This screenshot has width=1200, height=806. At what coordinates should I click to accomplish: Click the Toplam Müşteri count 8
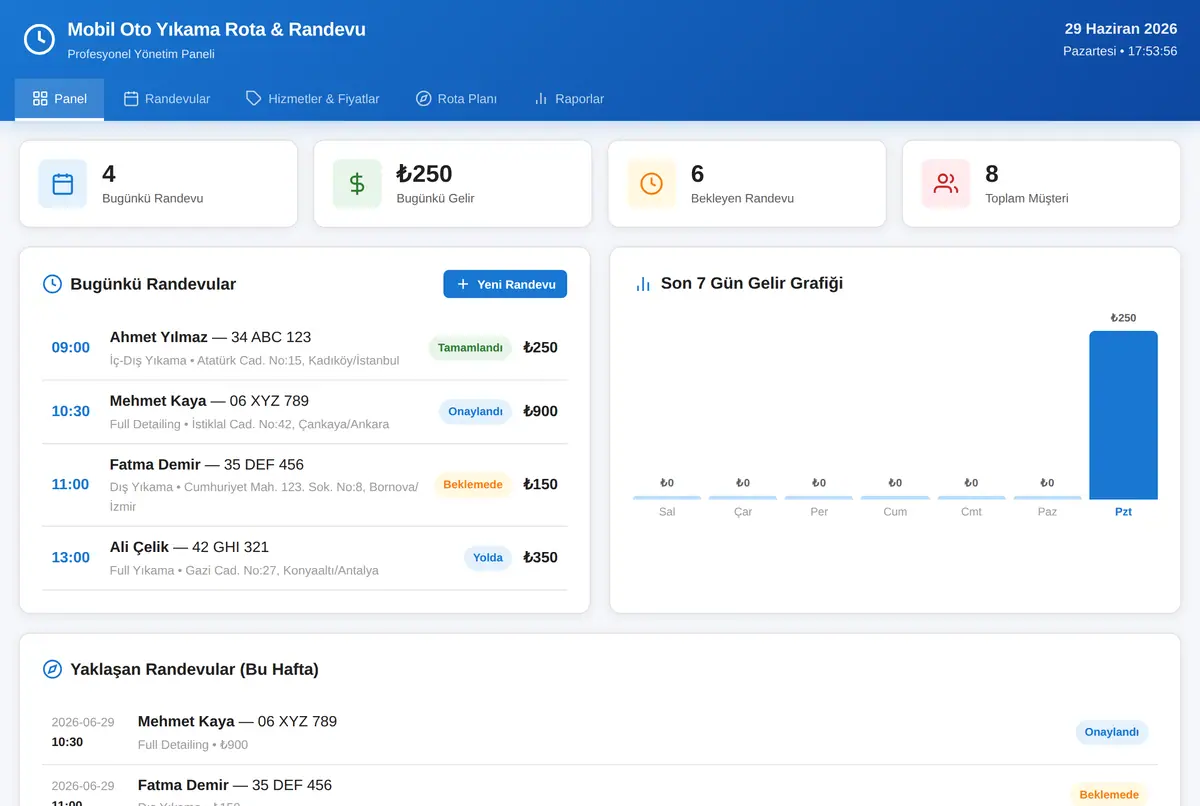992,174
